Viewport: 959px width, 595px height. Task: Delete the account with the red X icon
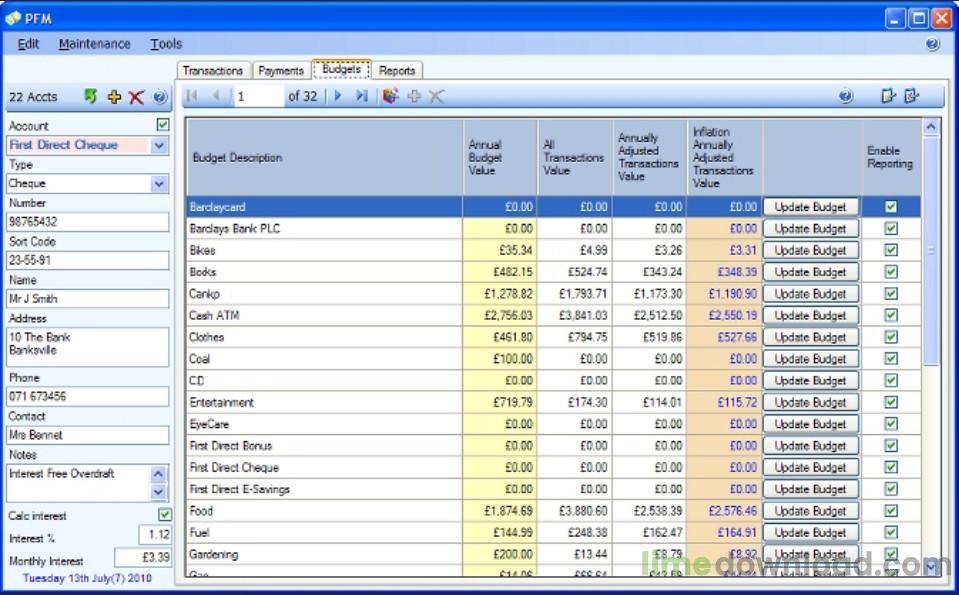(136, 97)
